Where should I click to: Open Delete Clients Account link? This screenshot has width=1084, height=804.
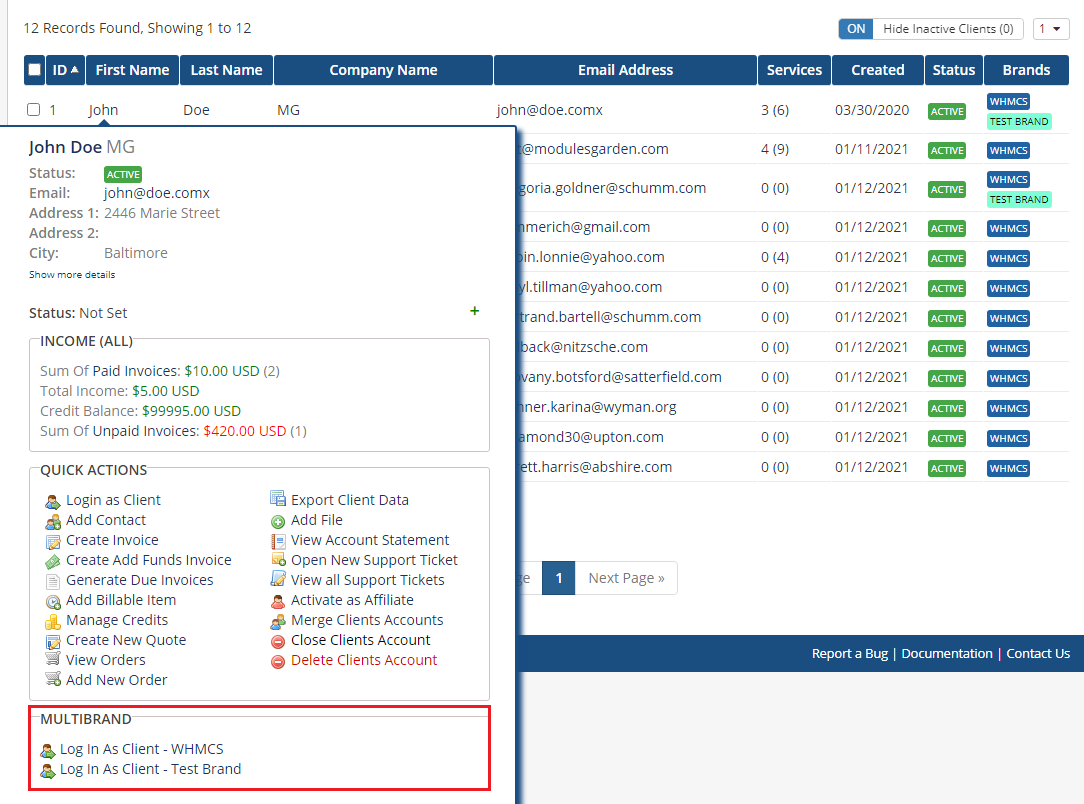pyautogui.click(x=364, y=660)
